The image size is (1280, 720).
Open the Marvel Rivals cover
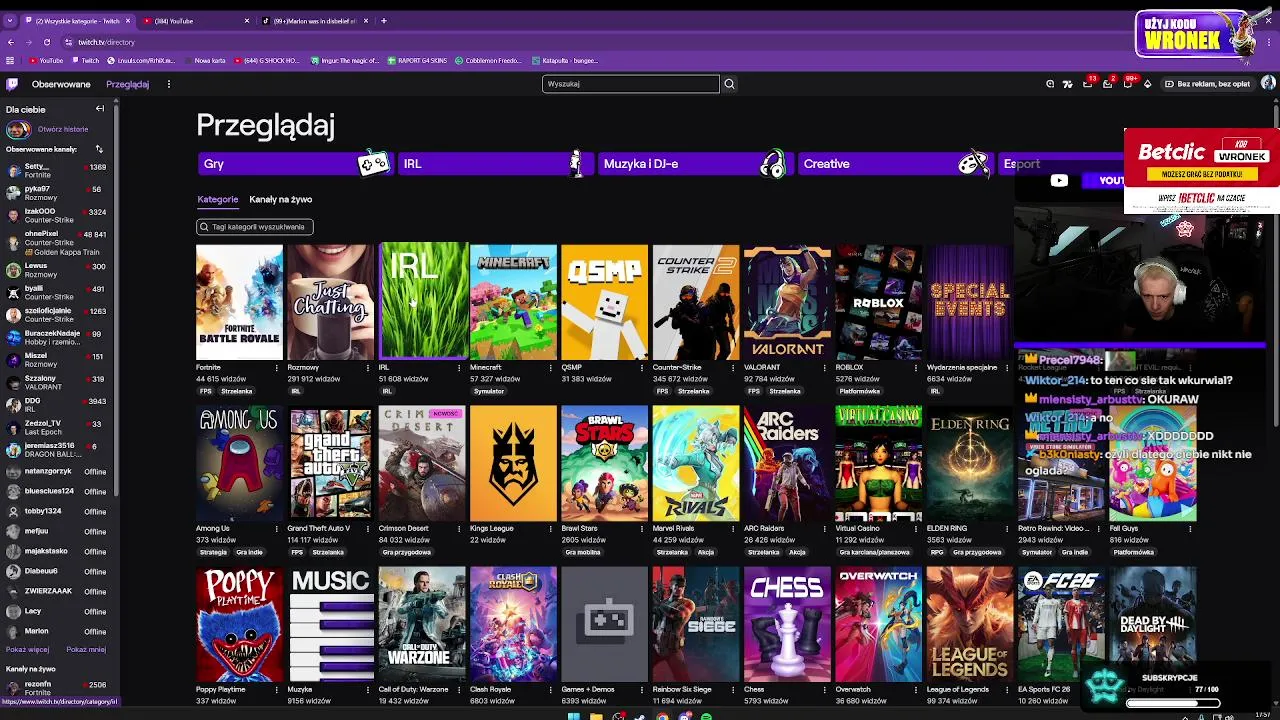point(696,463)
